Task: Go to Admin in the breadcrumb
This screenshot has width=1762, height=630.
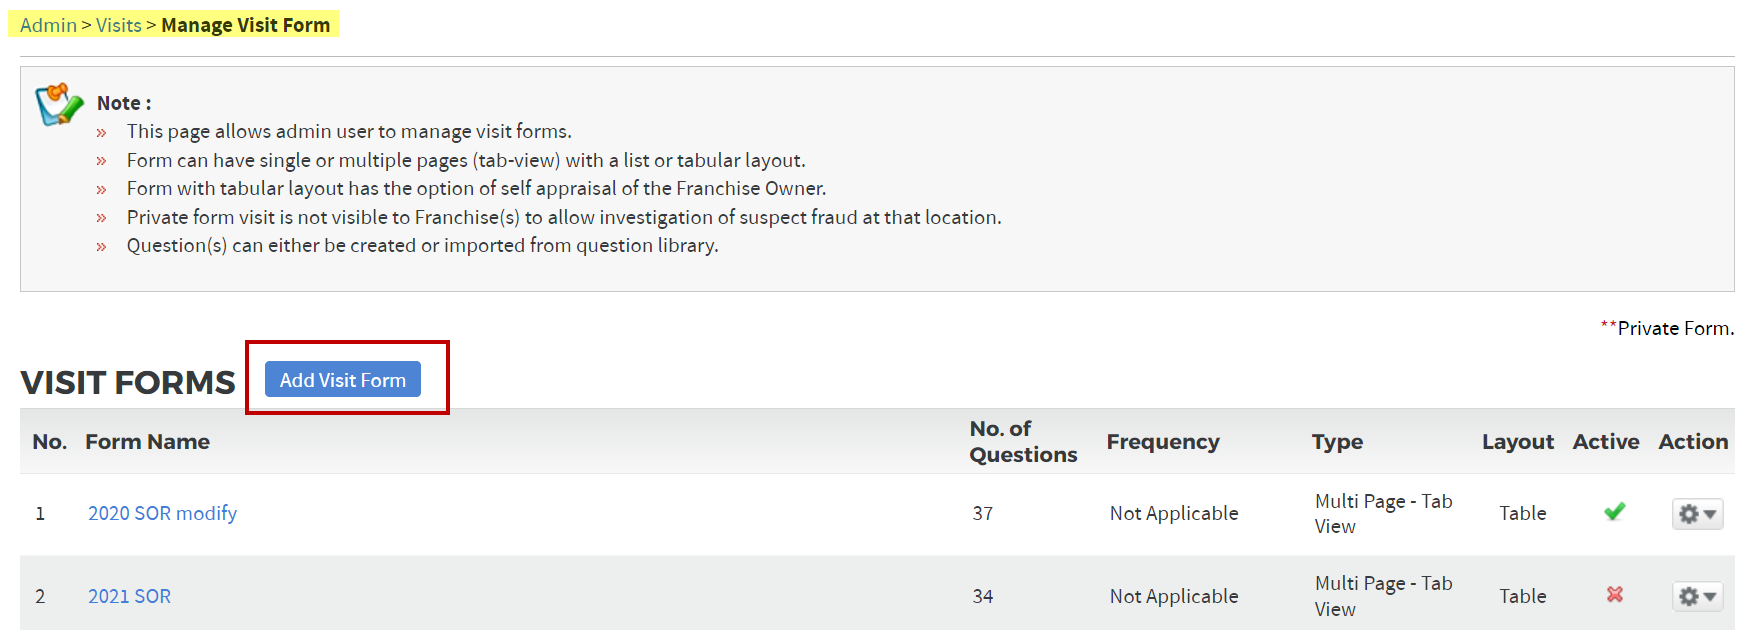Action: coord(48,25)
